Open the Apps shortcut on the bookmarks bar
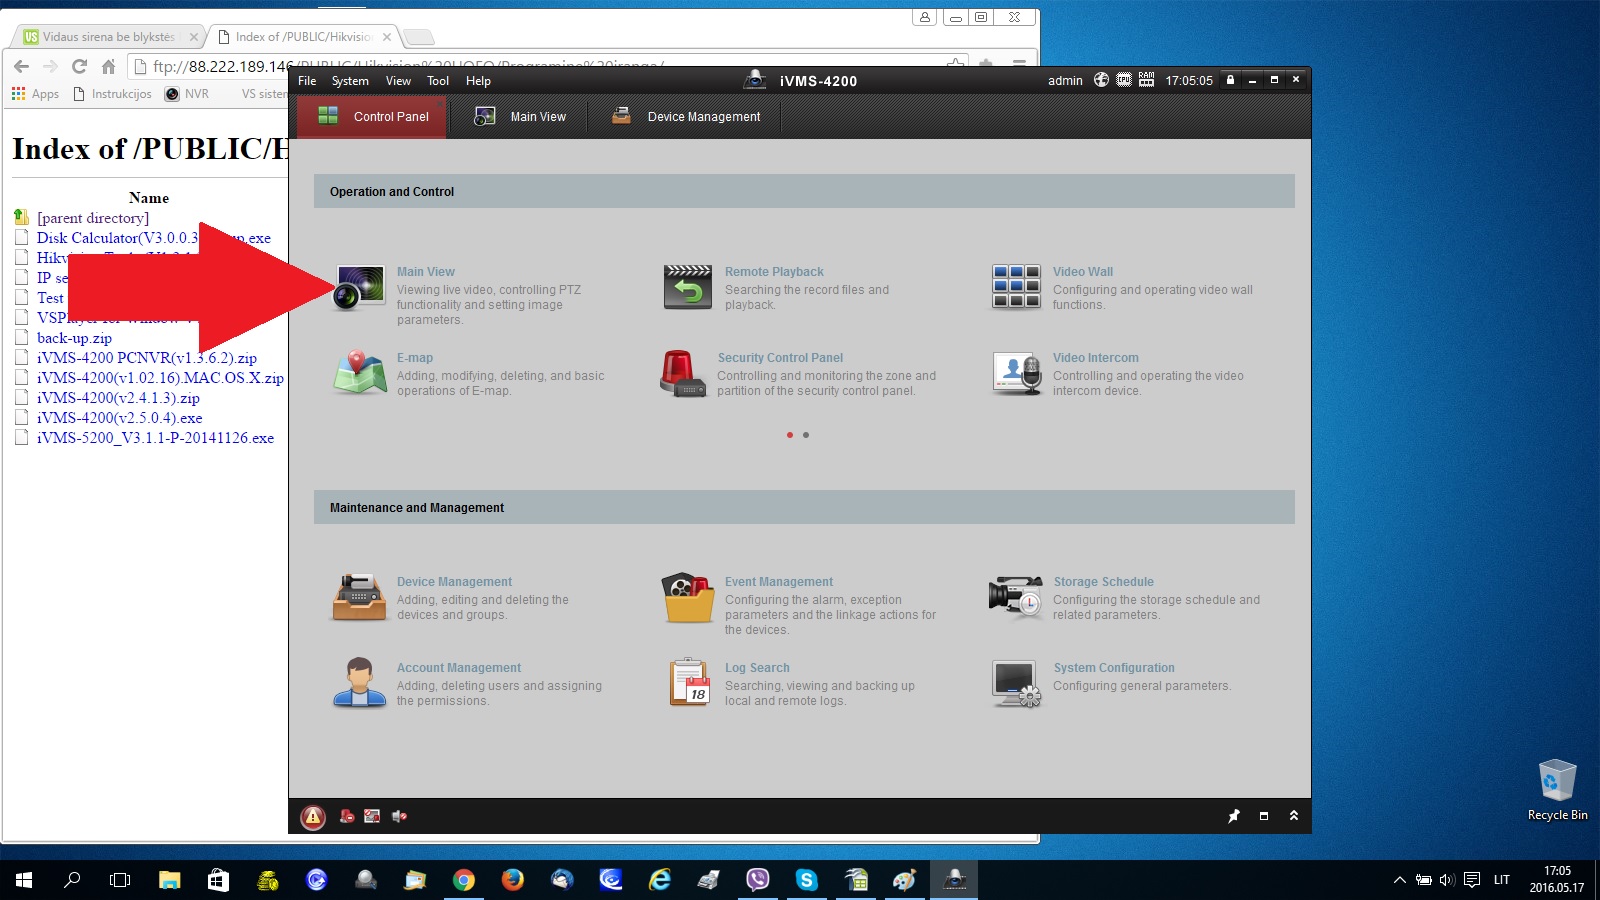 tap(36, 94)
